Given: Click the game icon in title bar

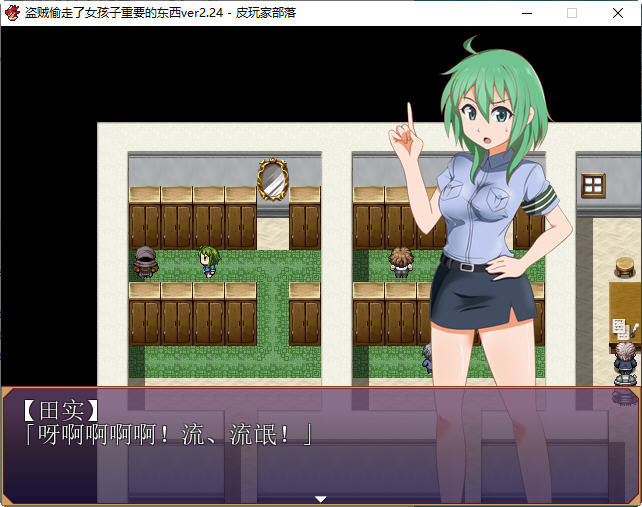Looking at the screenshot, I should click(12, 13).
